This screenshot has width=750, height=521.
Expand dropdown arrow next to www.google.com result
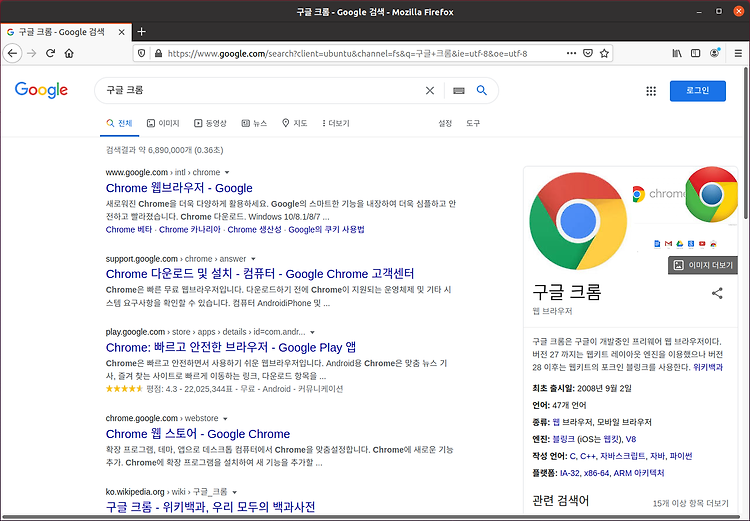click(227, 173)
